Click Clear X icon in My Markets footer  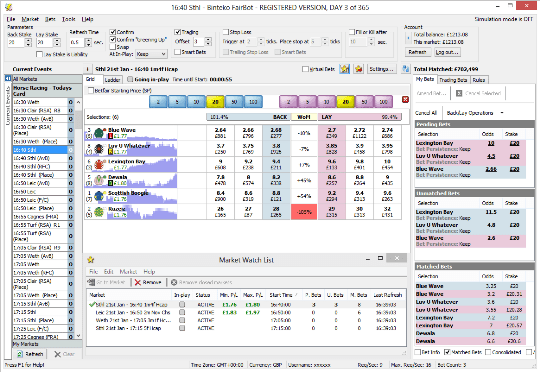tap(58, 354)
